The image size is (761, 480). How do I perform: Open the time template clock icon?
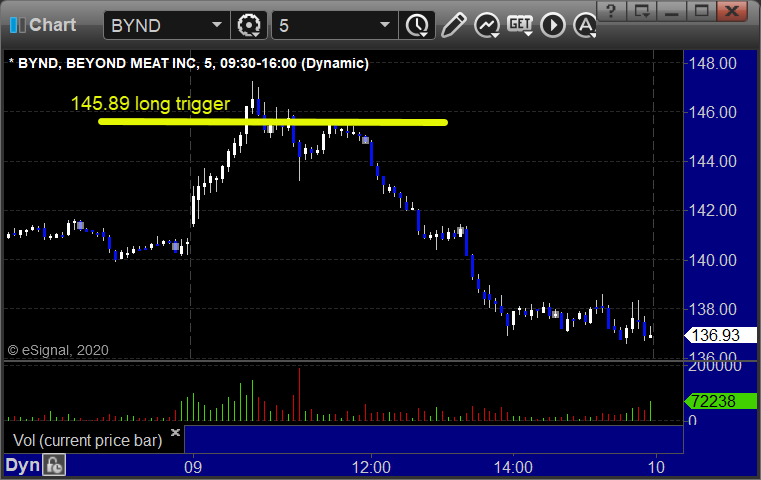coord(417,25)
